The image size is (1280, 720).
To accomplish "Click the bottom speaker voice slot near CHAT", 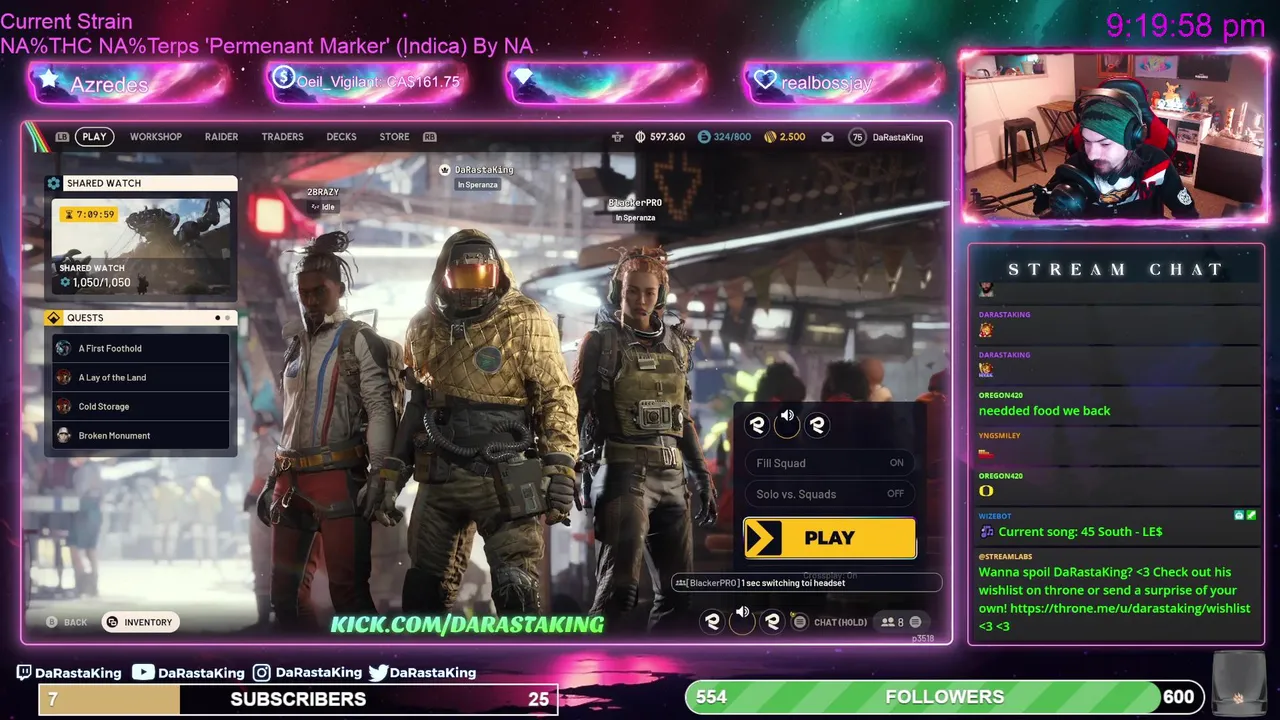I will pos(742,619).
